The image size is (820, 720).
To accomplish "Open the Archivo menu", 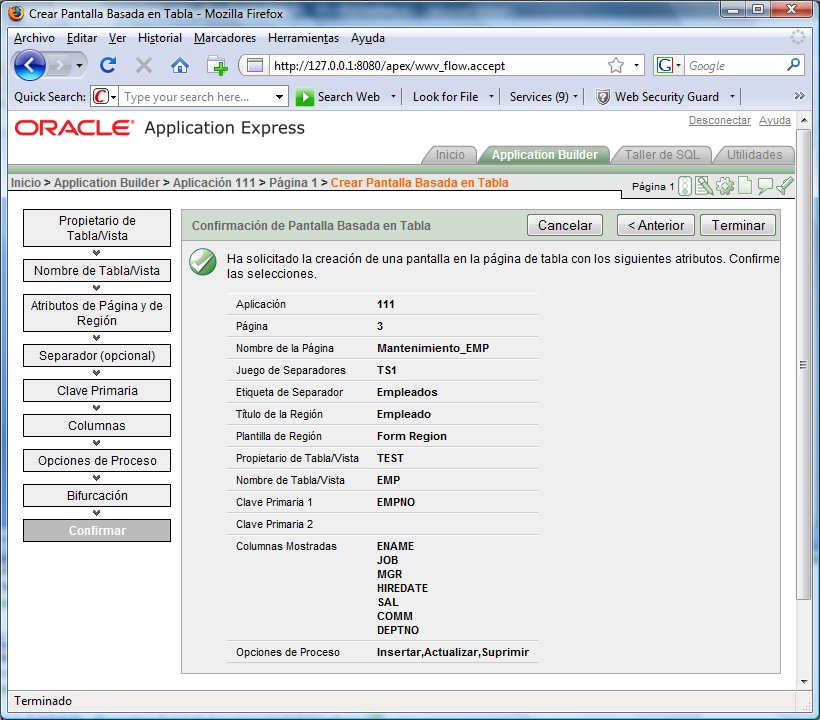I will pyautogui.click(x=35, y=38).
